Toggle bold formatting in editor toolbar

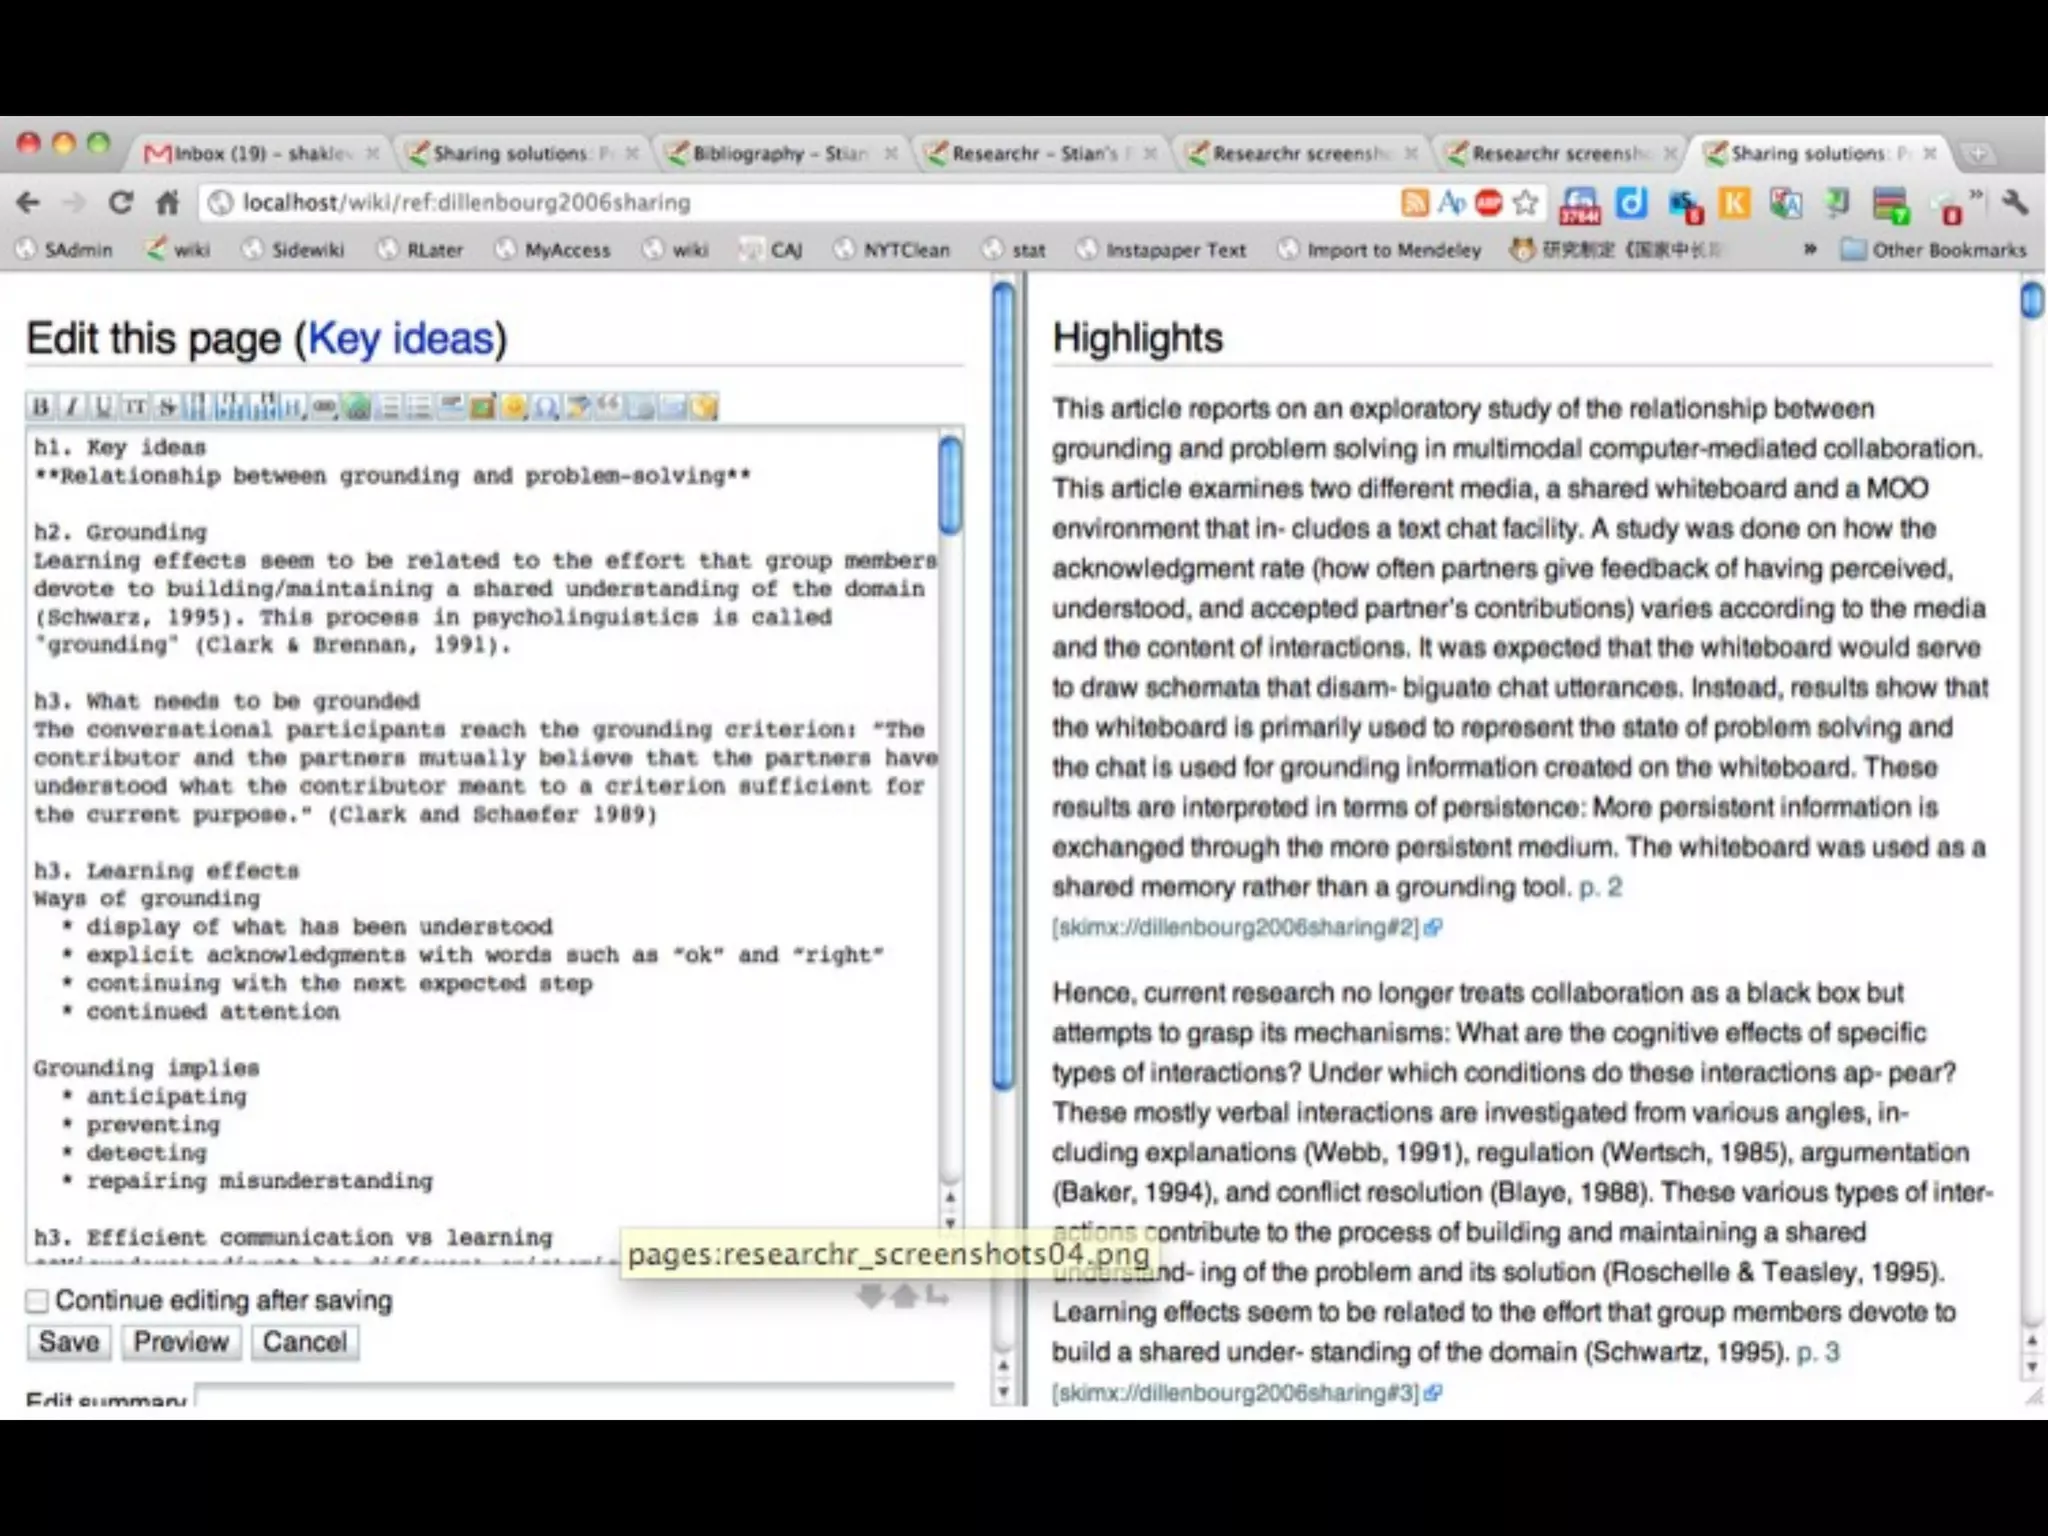(x=40, y=407)
